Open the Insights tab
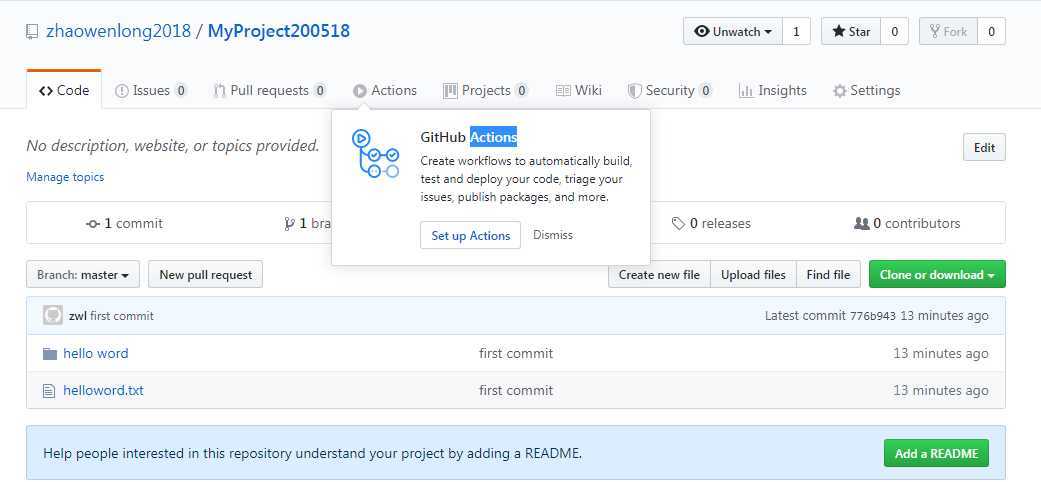Viewport: 1041px width, 482px height. [772, 90]
